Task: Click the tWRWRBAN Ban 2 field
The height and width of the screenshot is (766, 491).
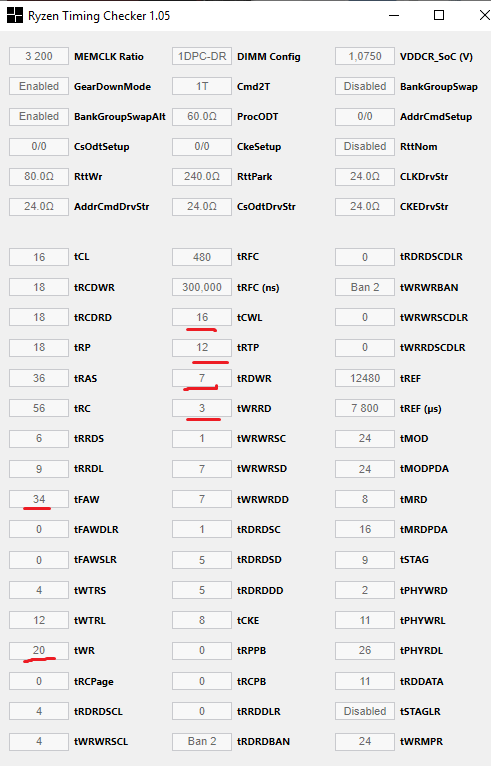Action: tap(365, 287)
